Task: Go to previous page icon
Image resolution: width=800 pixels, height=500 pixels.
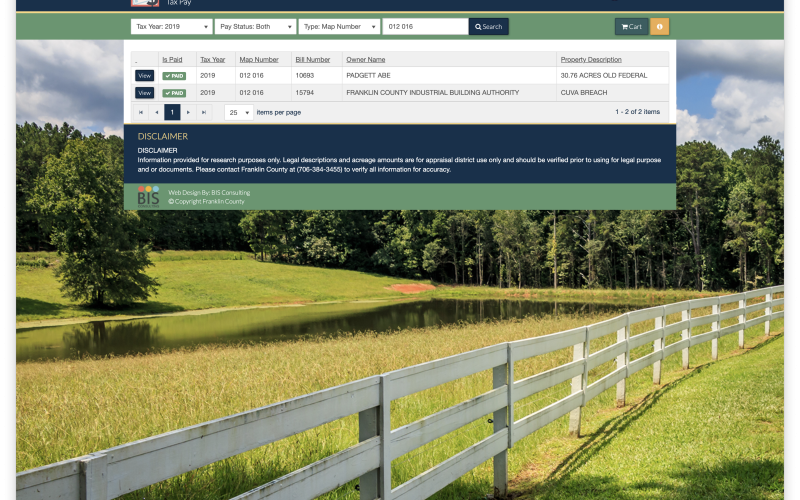Action: point(157,112)
